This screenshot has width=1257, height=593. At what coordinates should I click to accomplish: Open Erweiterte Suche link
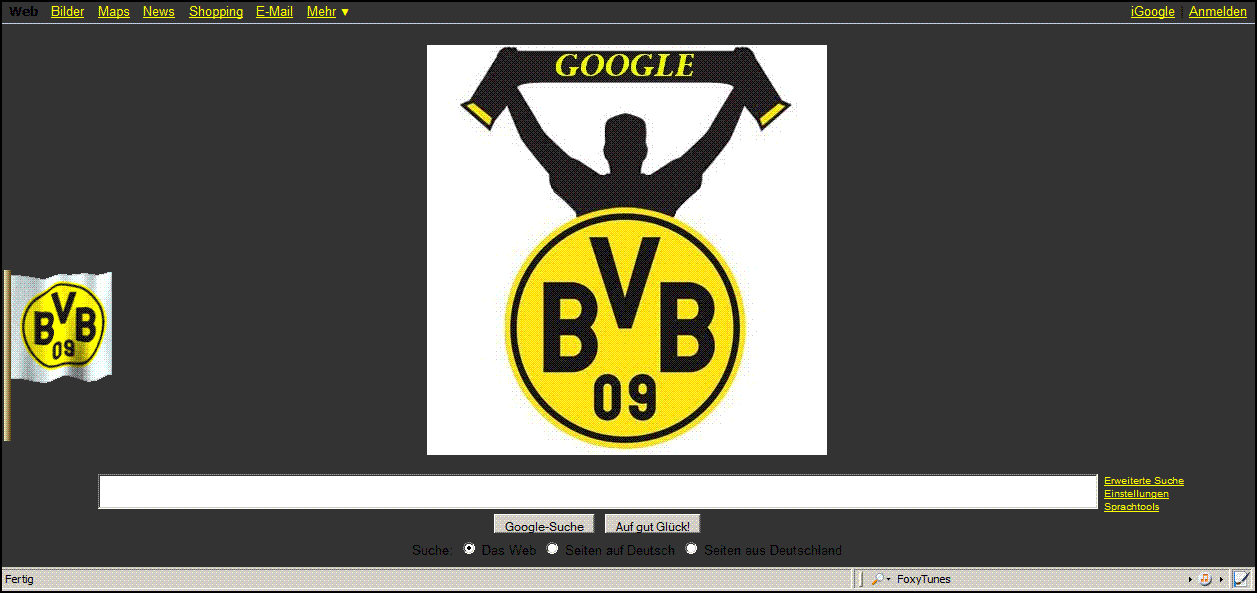1144,481
